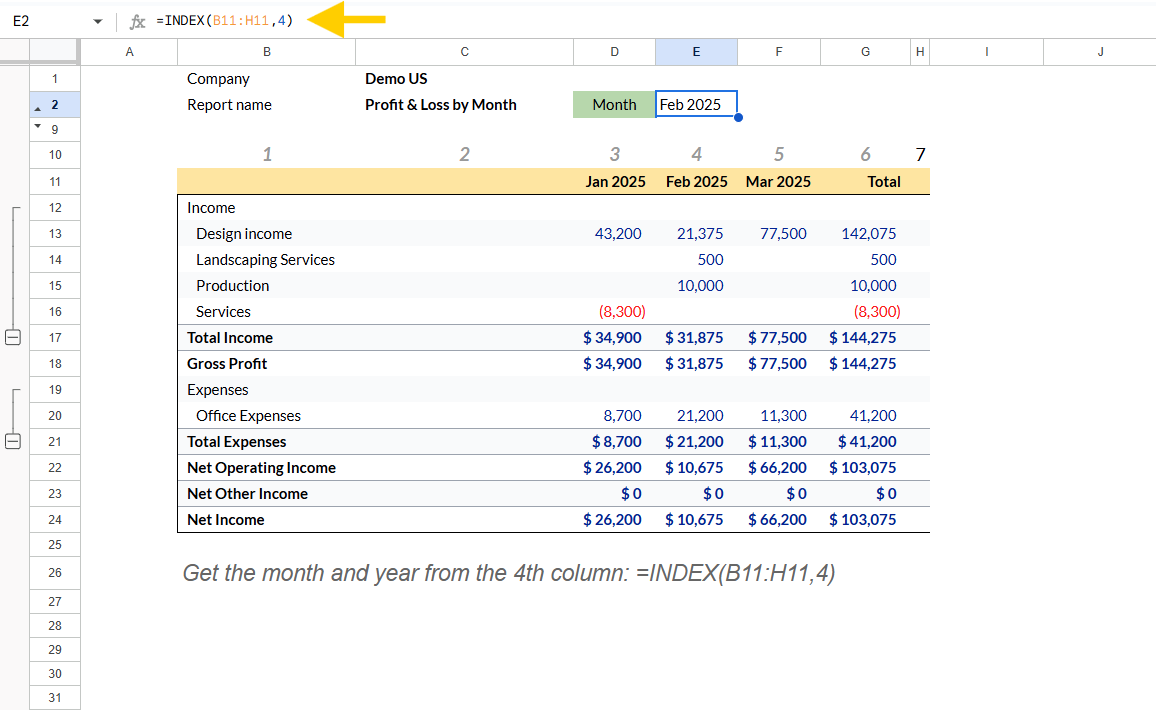1156x710 pixels.
Task: Collapse the Income row group at row 17
Action: [x=13, y=338]
